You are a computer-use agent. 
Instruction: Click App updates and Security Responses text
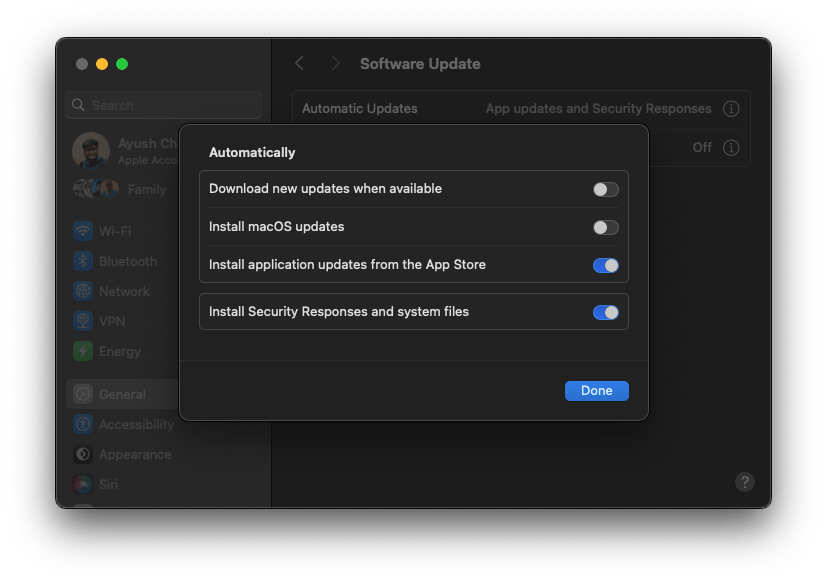tap(598, 109)
